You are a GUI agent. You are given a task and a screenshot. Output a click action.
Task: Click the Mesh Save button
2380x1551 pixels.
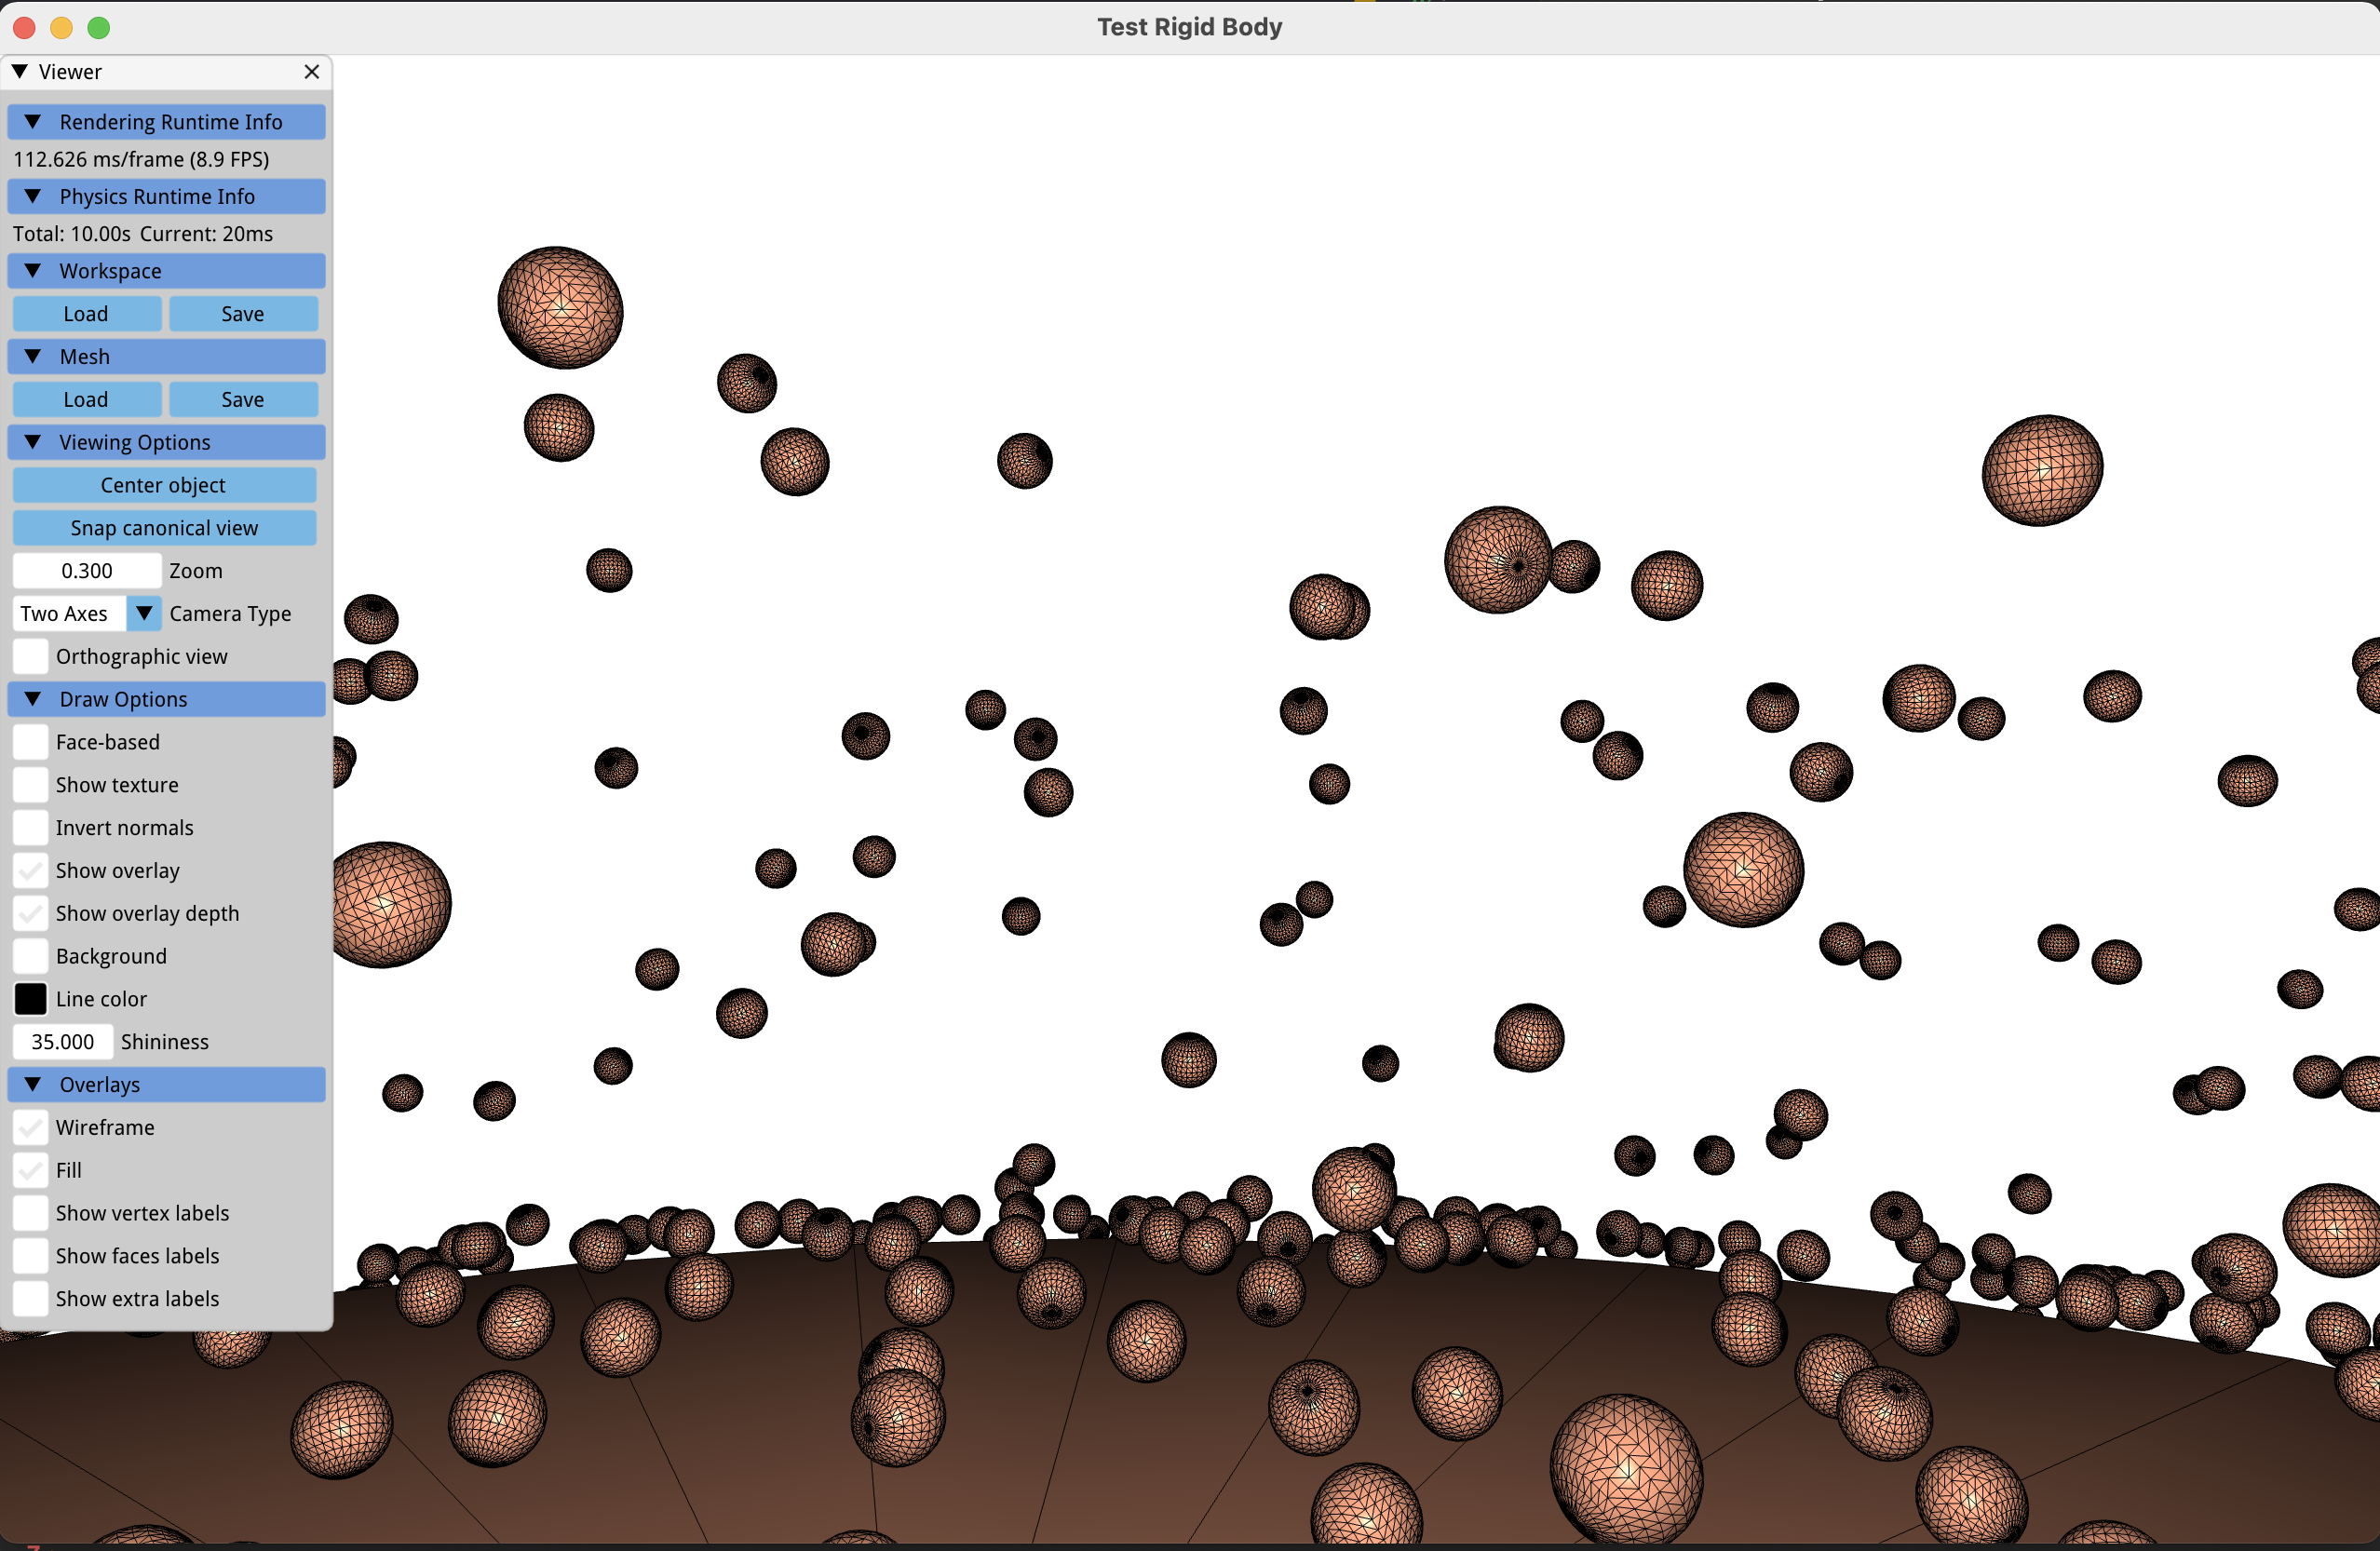pos(242,399)
